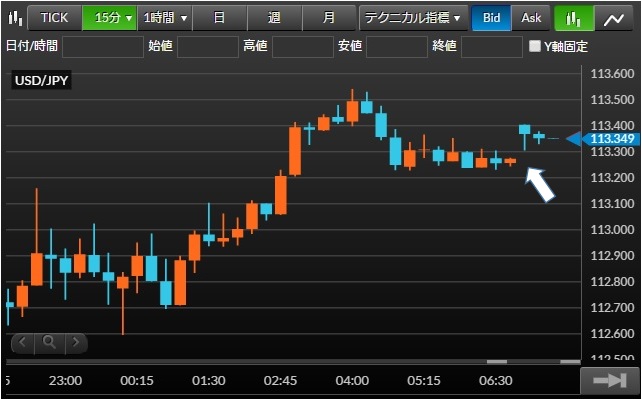This screenshot has width=642, height=399.
Task: Click the 112.600 price axis label
Action: click(x=612, y=334)
